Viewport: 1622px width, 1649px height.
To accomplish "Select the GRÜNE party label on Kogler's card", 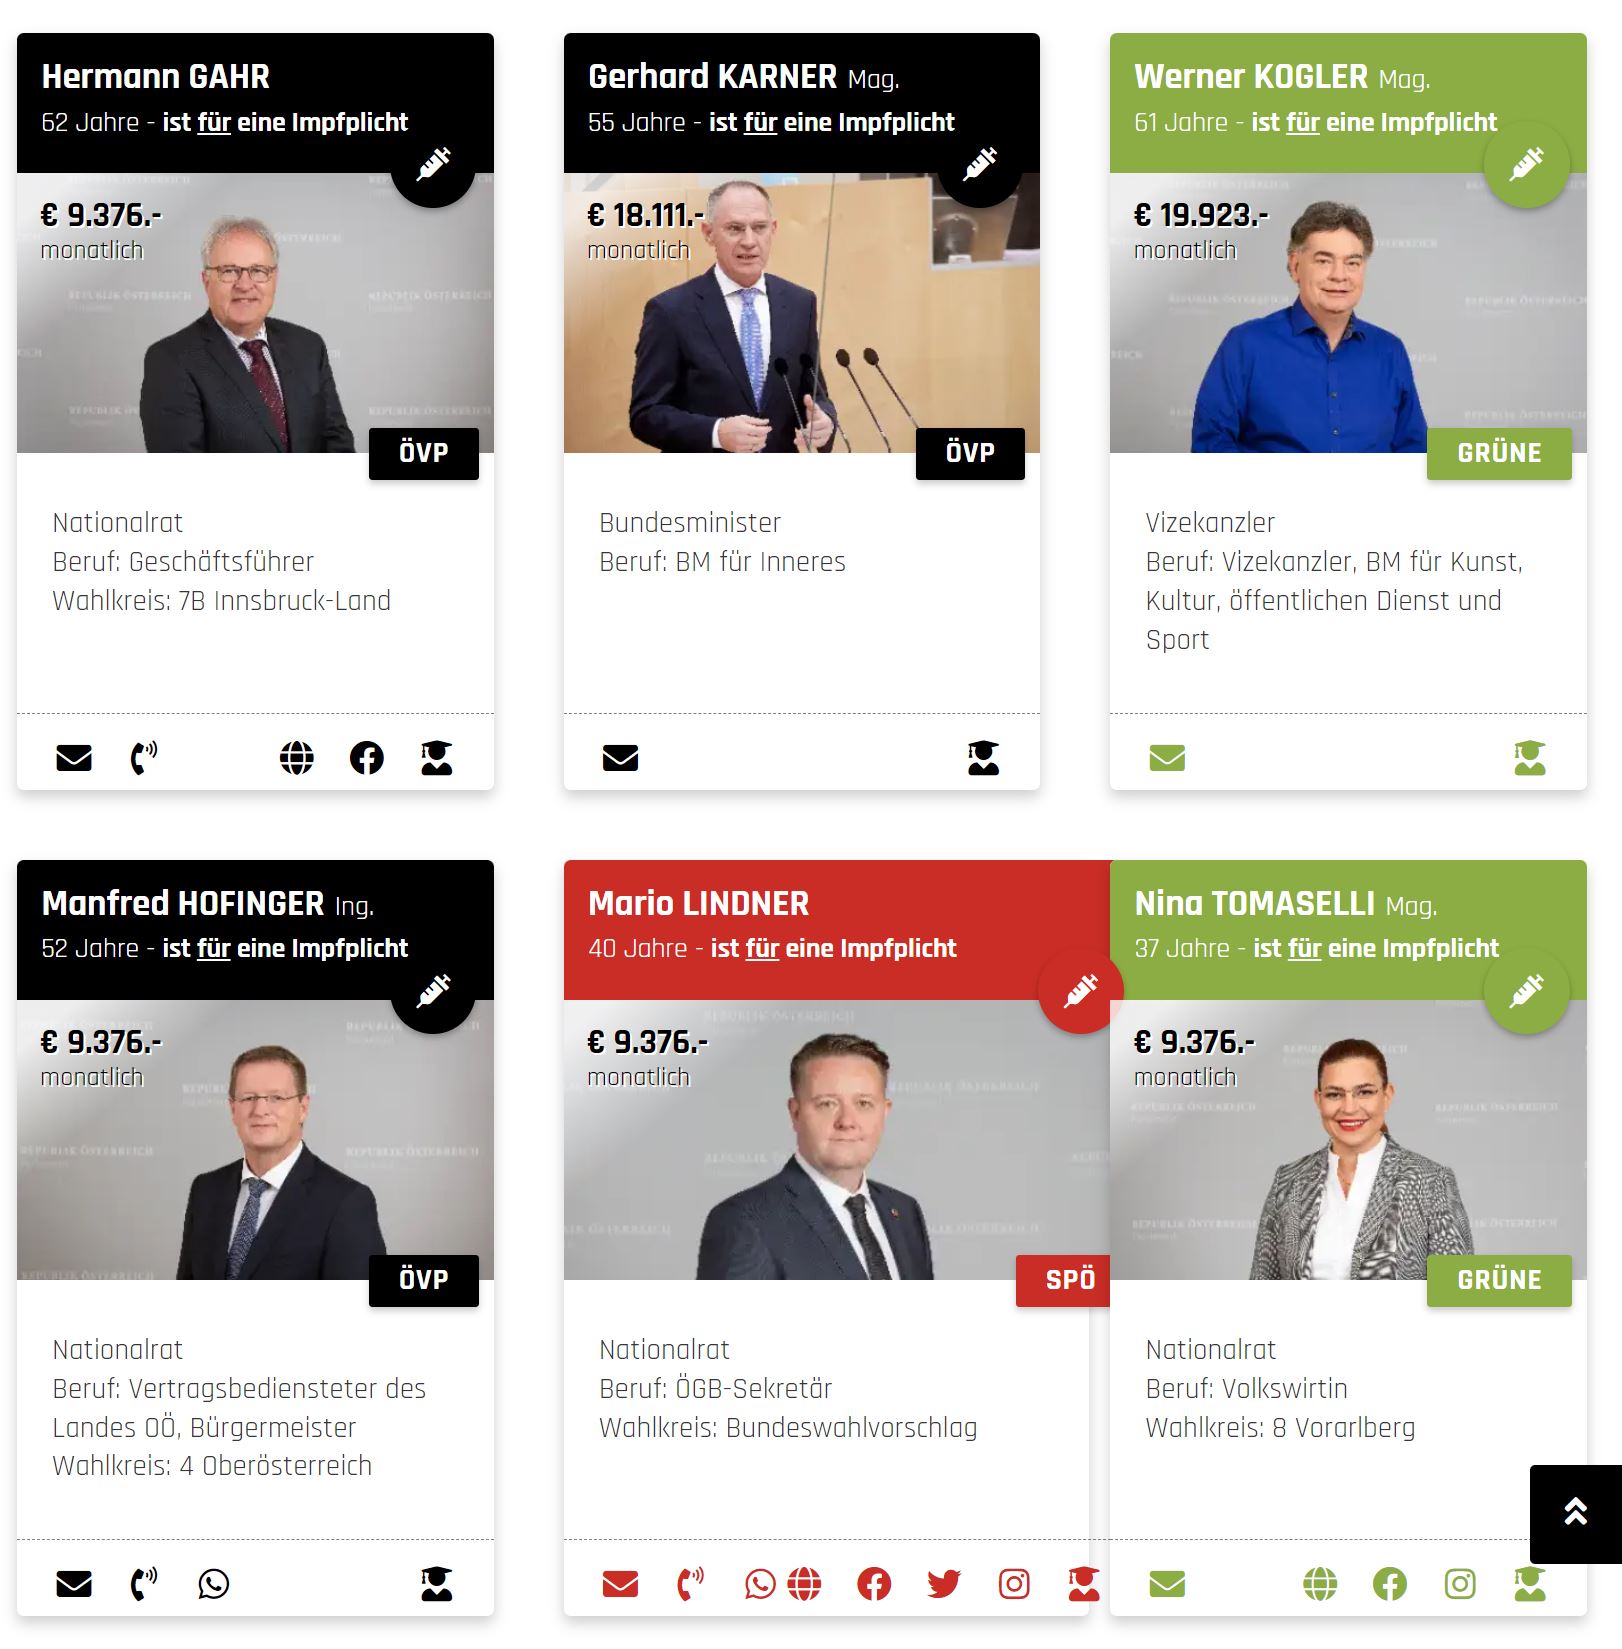I will 1499,454.
